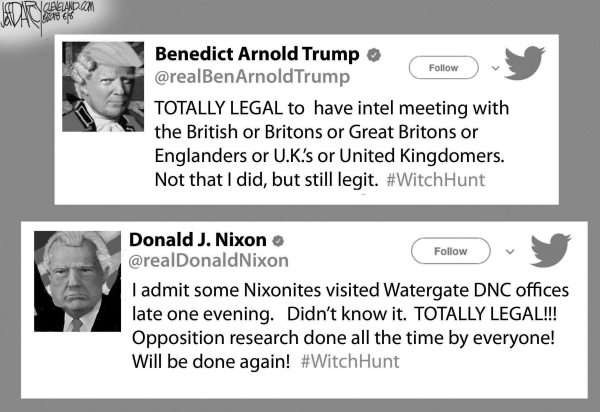Image resolution: width=600 pixels, height=412 pixels.
Task: Click the Benedict Arnold Trump display name
Action: click(x=257, y=54)
